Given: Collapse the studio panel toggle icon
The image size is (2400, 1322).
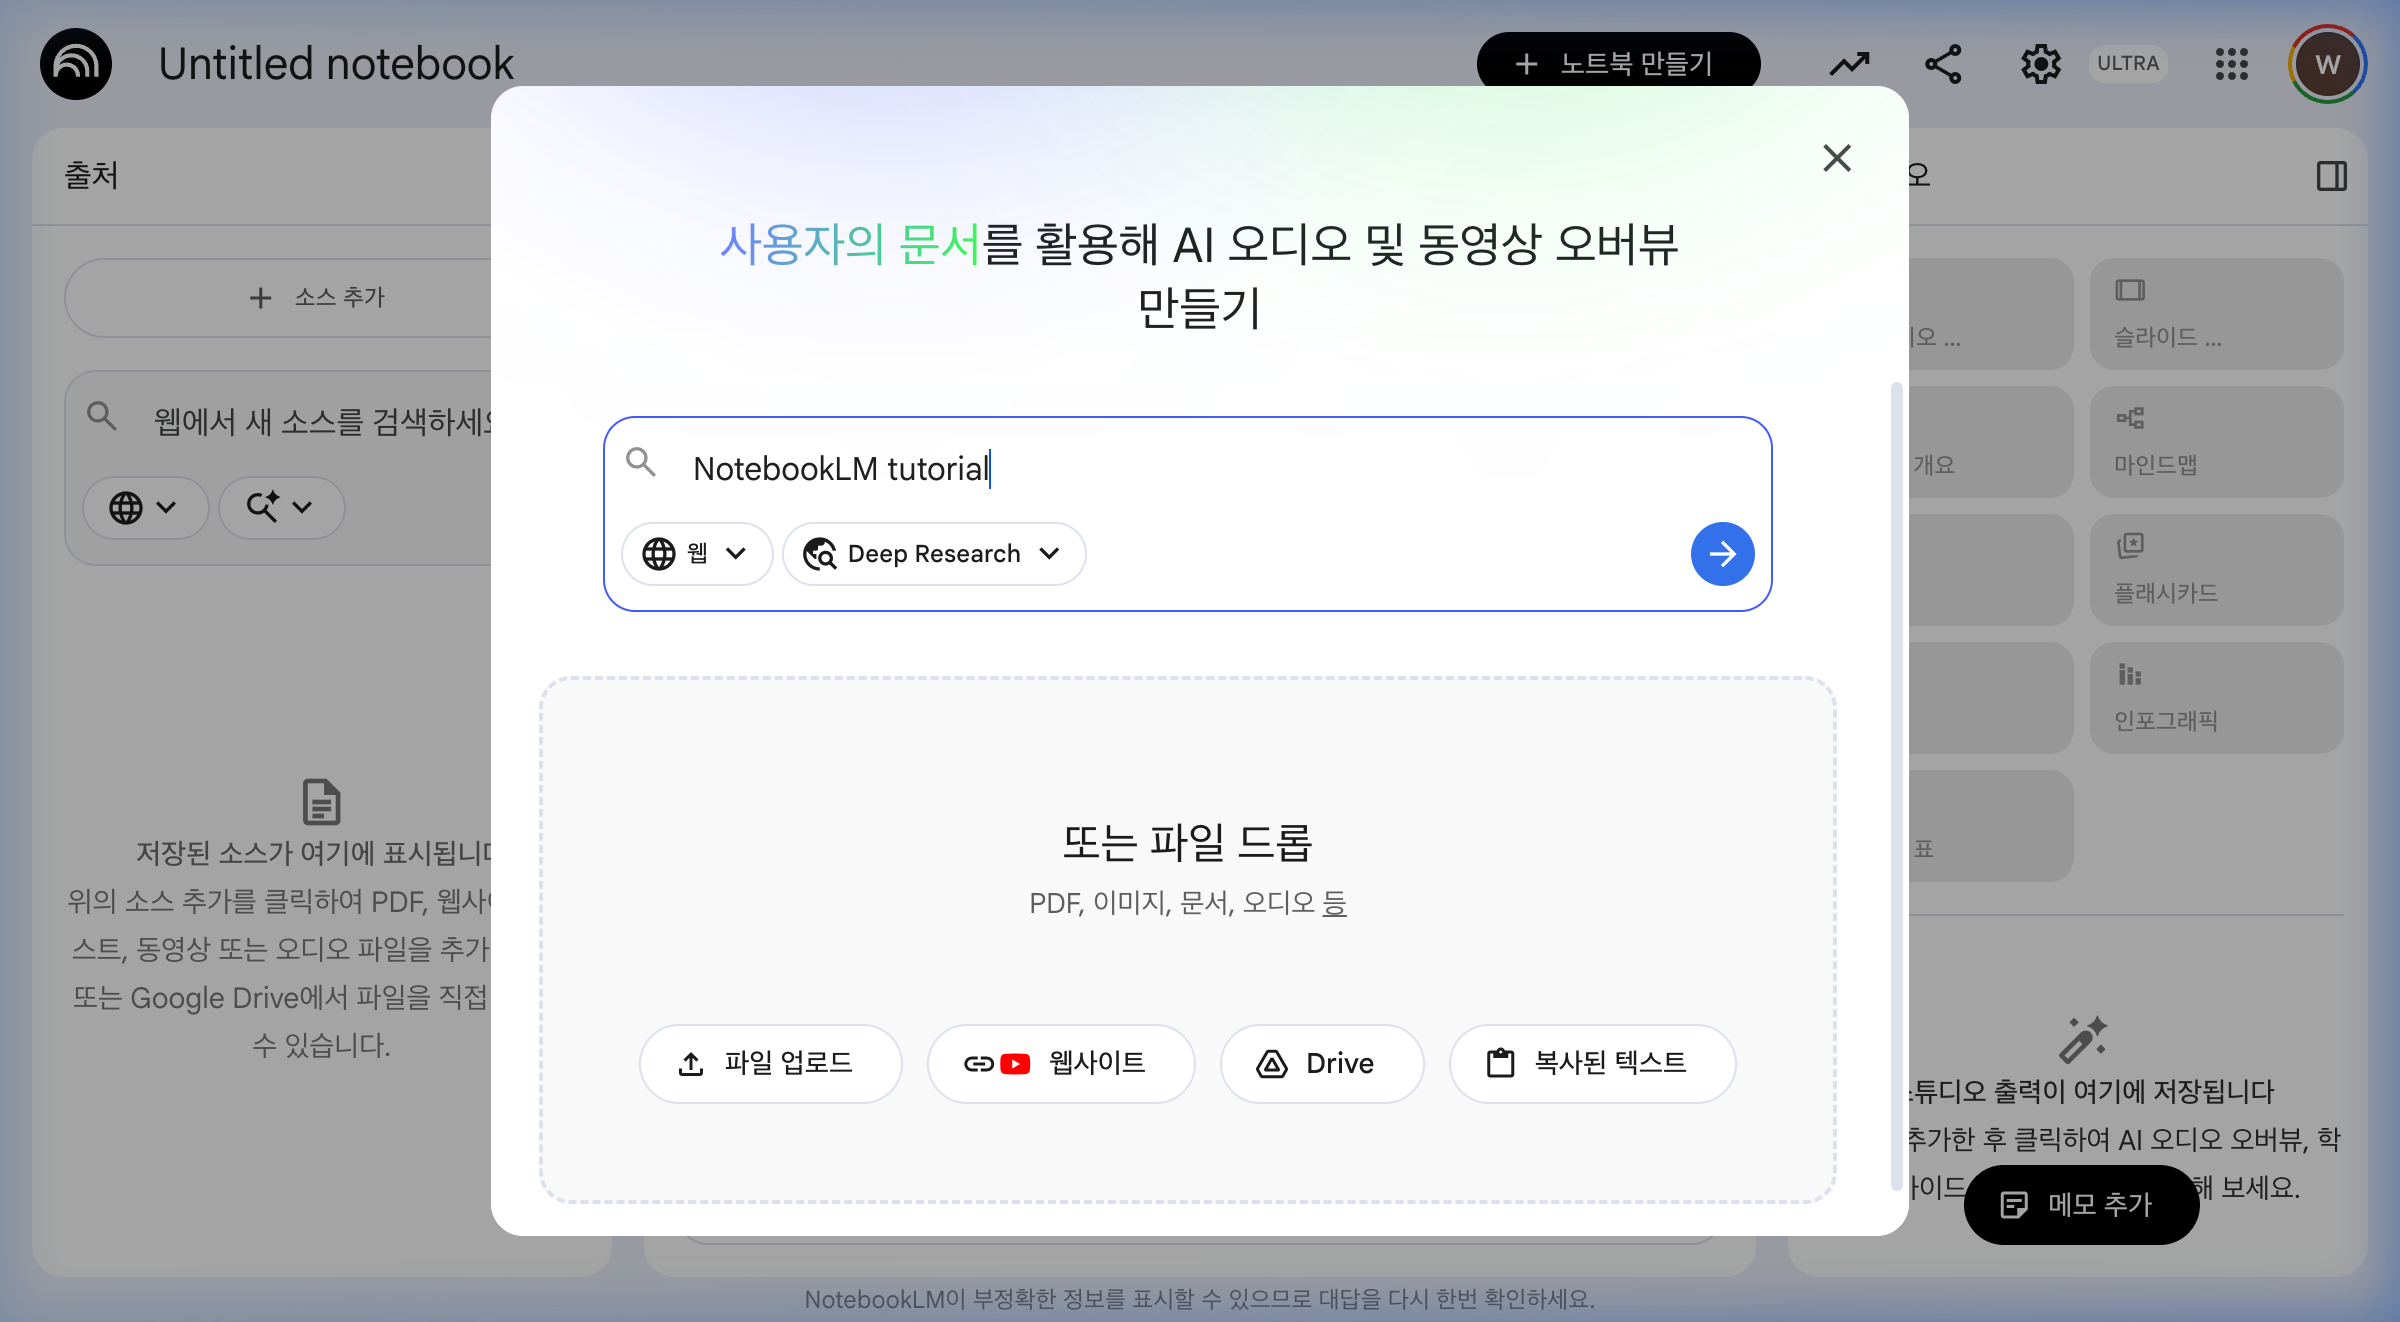Looking at the screenshot, I should pos(2331,176).
